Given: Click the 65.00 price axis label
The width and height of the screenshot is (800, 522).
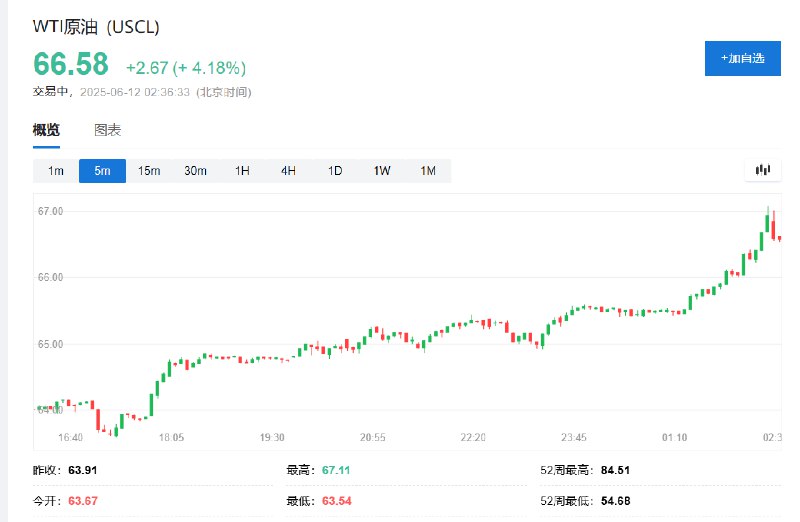Looking at the screenshot, I should [51, 344].
